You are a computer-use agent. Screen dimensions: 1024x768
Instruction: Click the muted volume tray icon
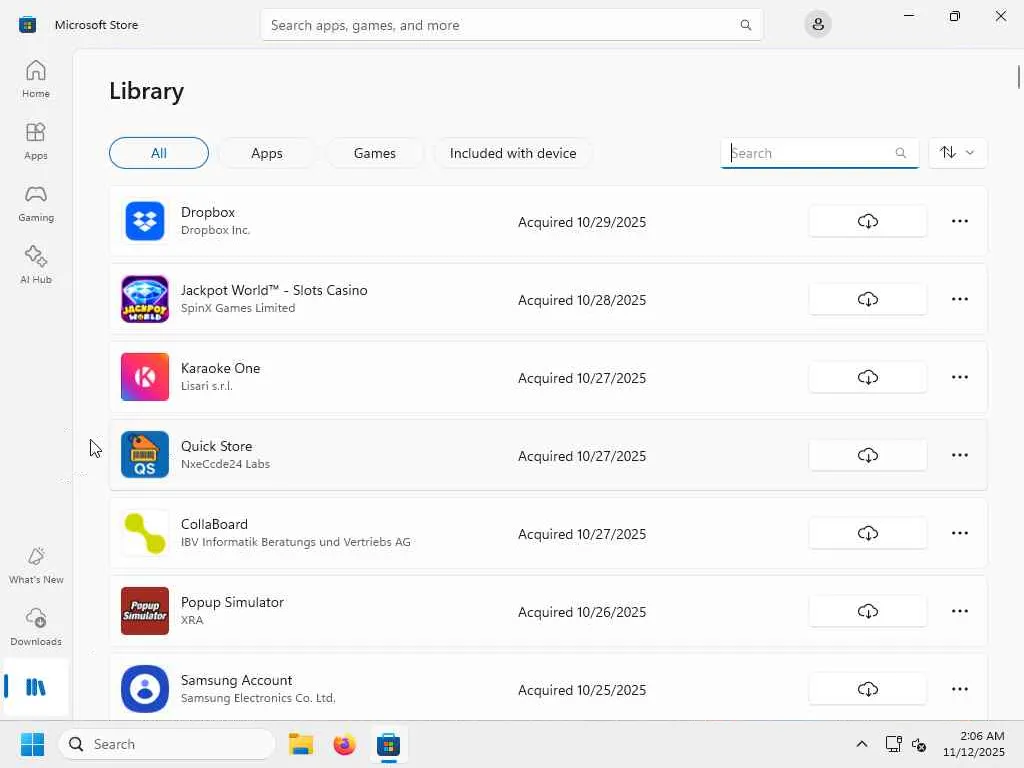[x=919, y=744]
